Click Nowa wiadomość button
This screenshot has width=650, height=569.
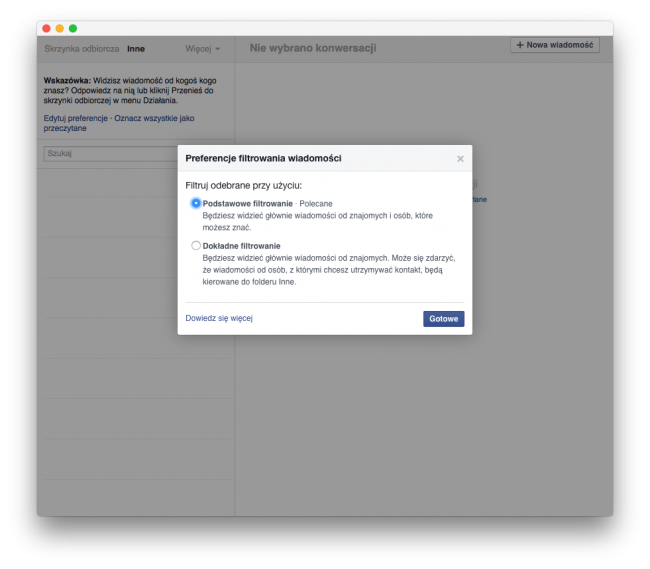point(555,45)
